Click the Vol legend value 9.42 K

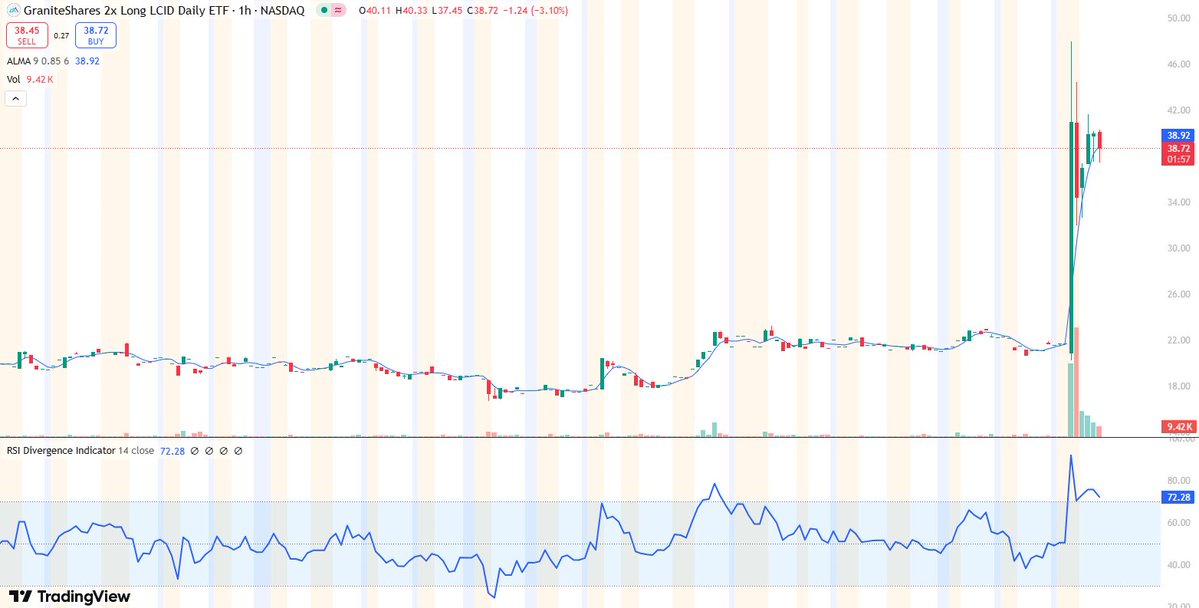coord(40,79)
